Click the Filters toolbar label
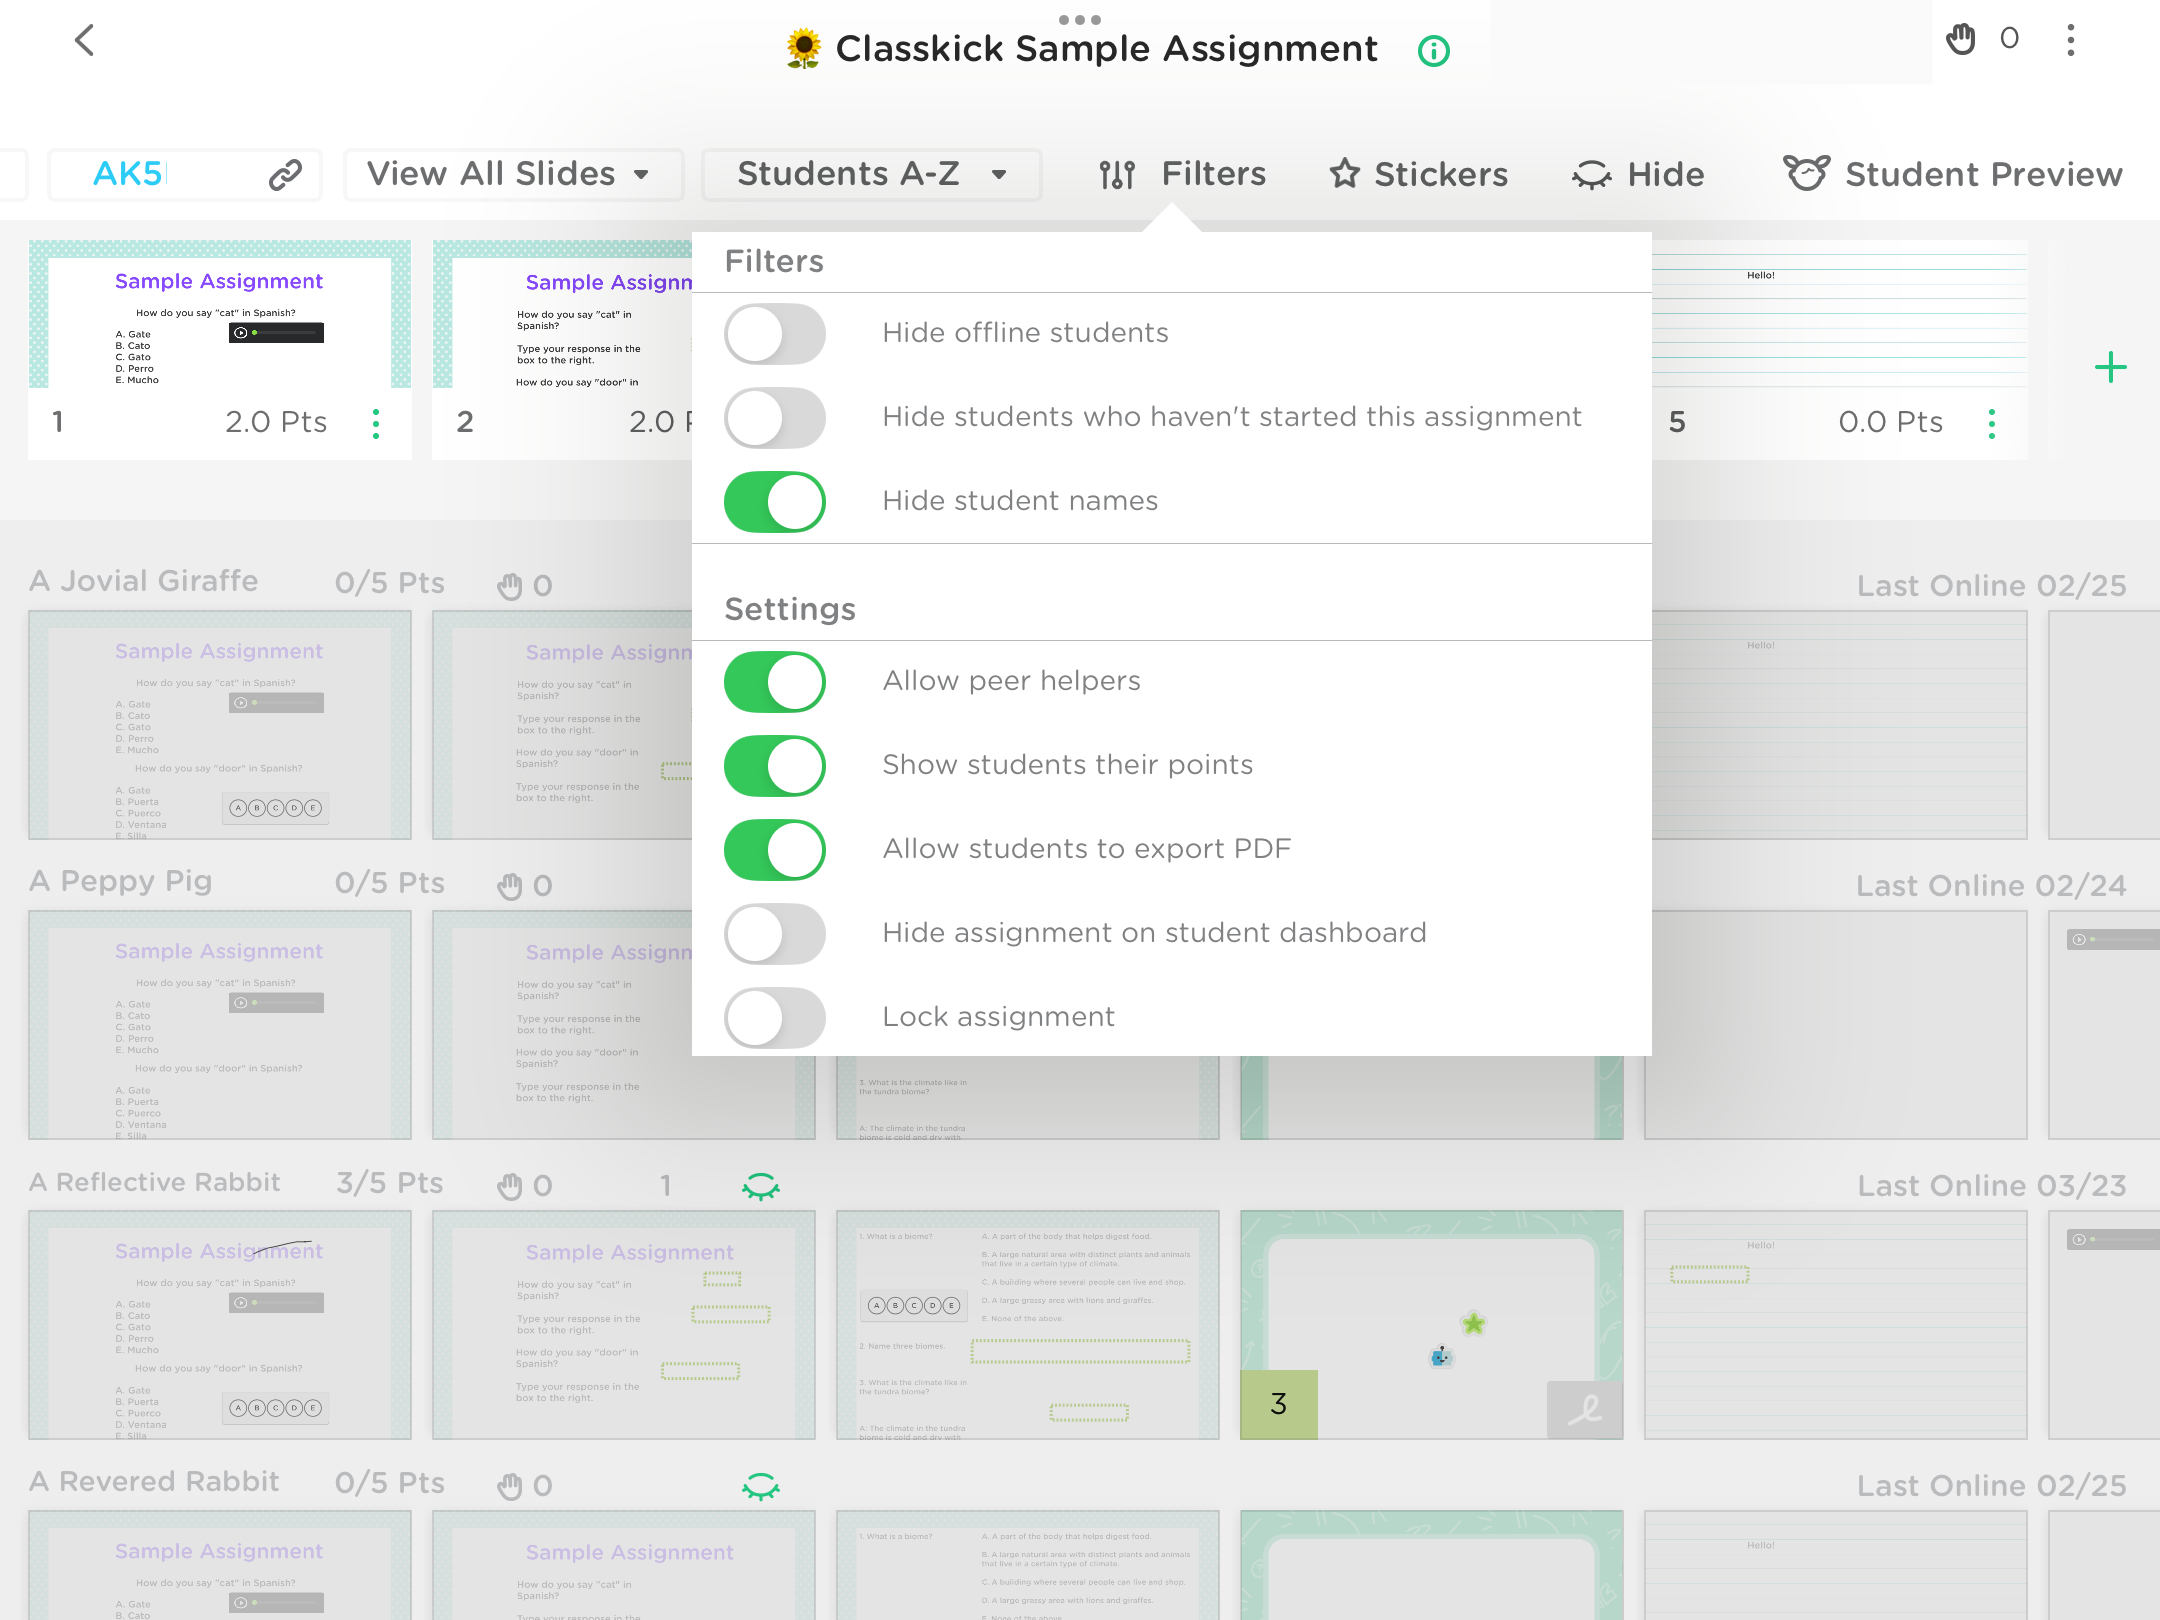 click(1214, 174)
